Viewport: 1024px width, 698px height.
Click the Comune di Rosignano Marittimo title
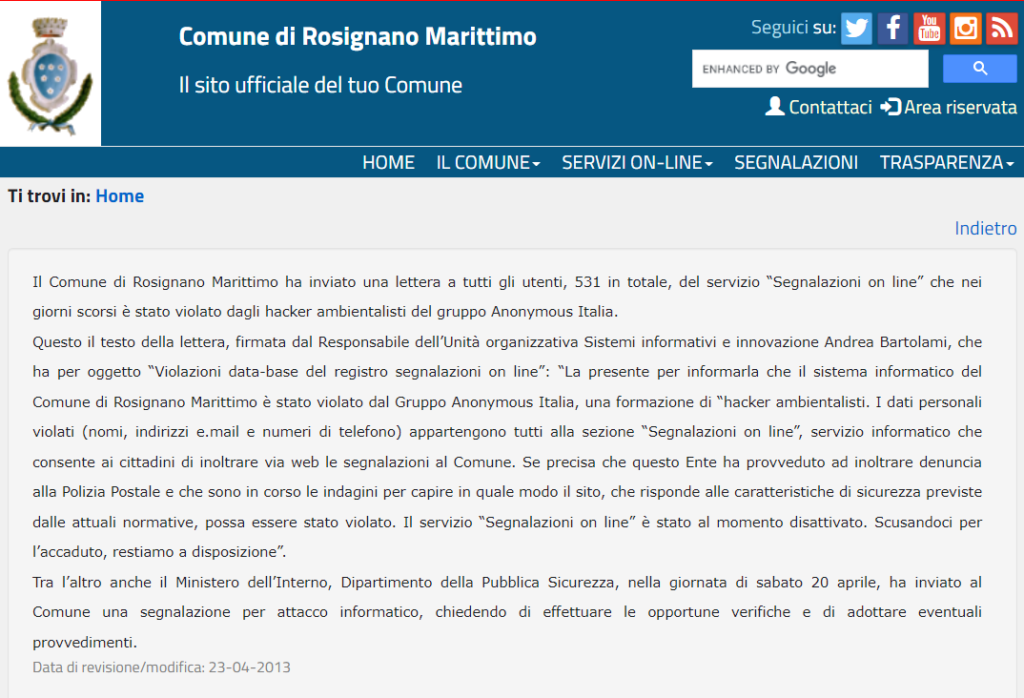click(357, 37)
